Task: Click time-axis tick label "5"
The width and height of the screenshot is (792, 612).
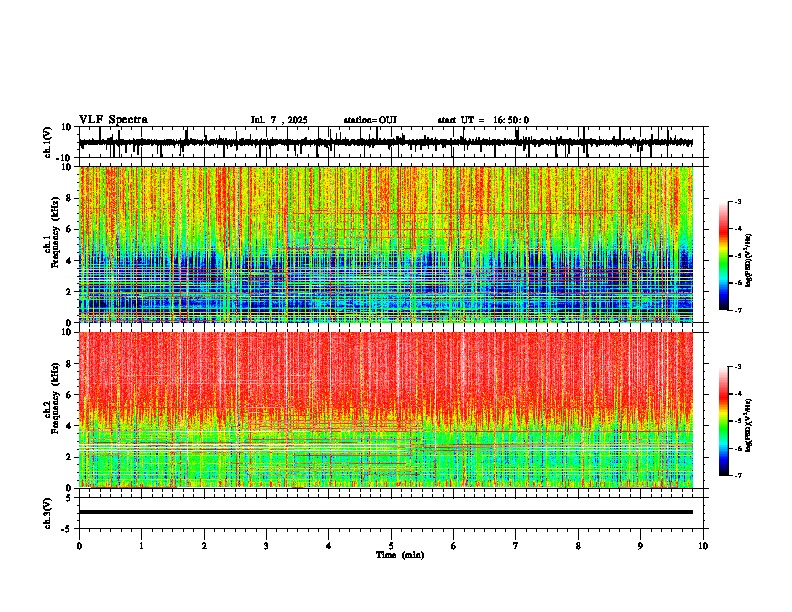Action: tap(391, 546)
